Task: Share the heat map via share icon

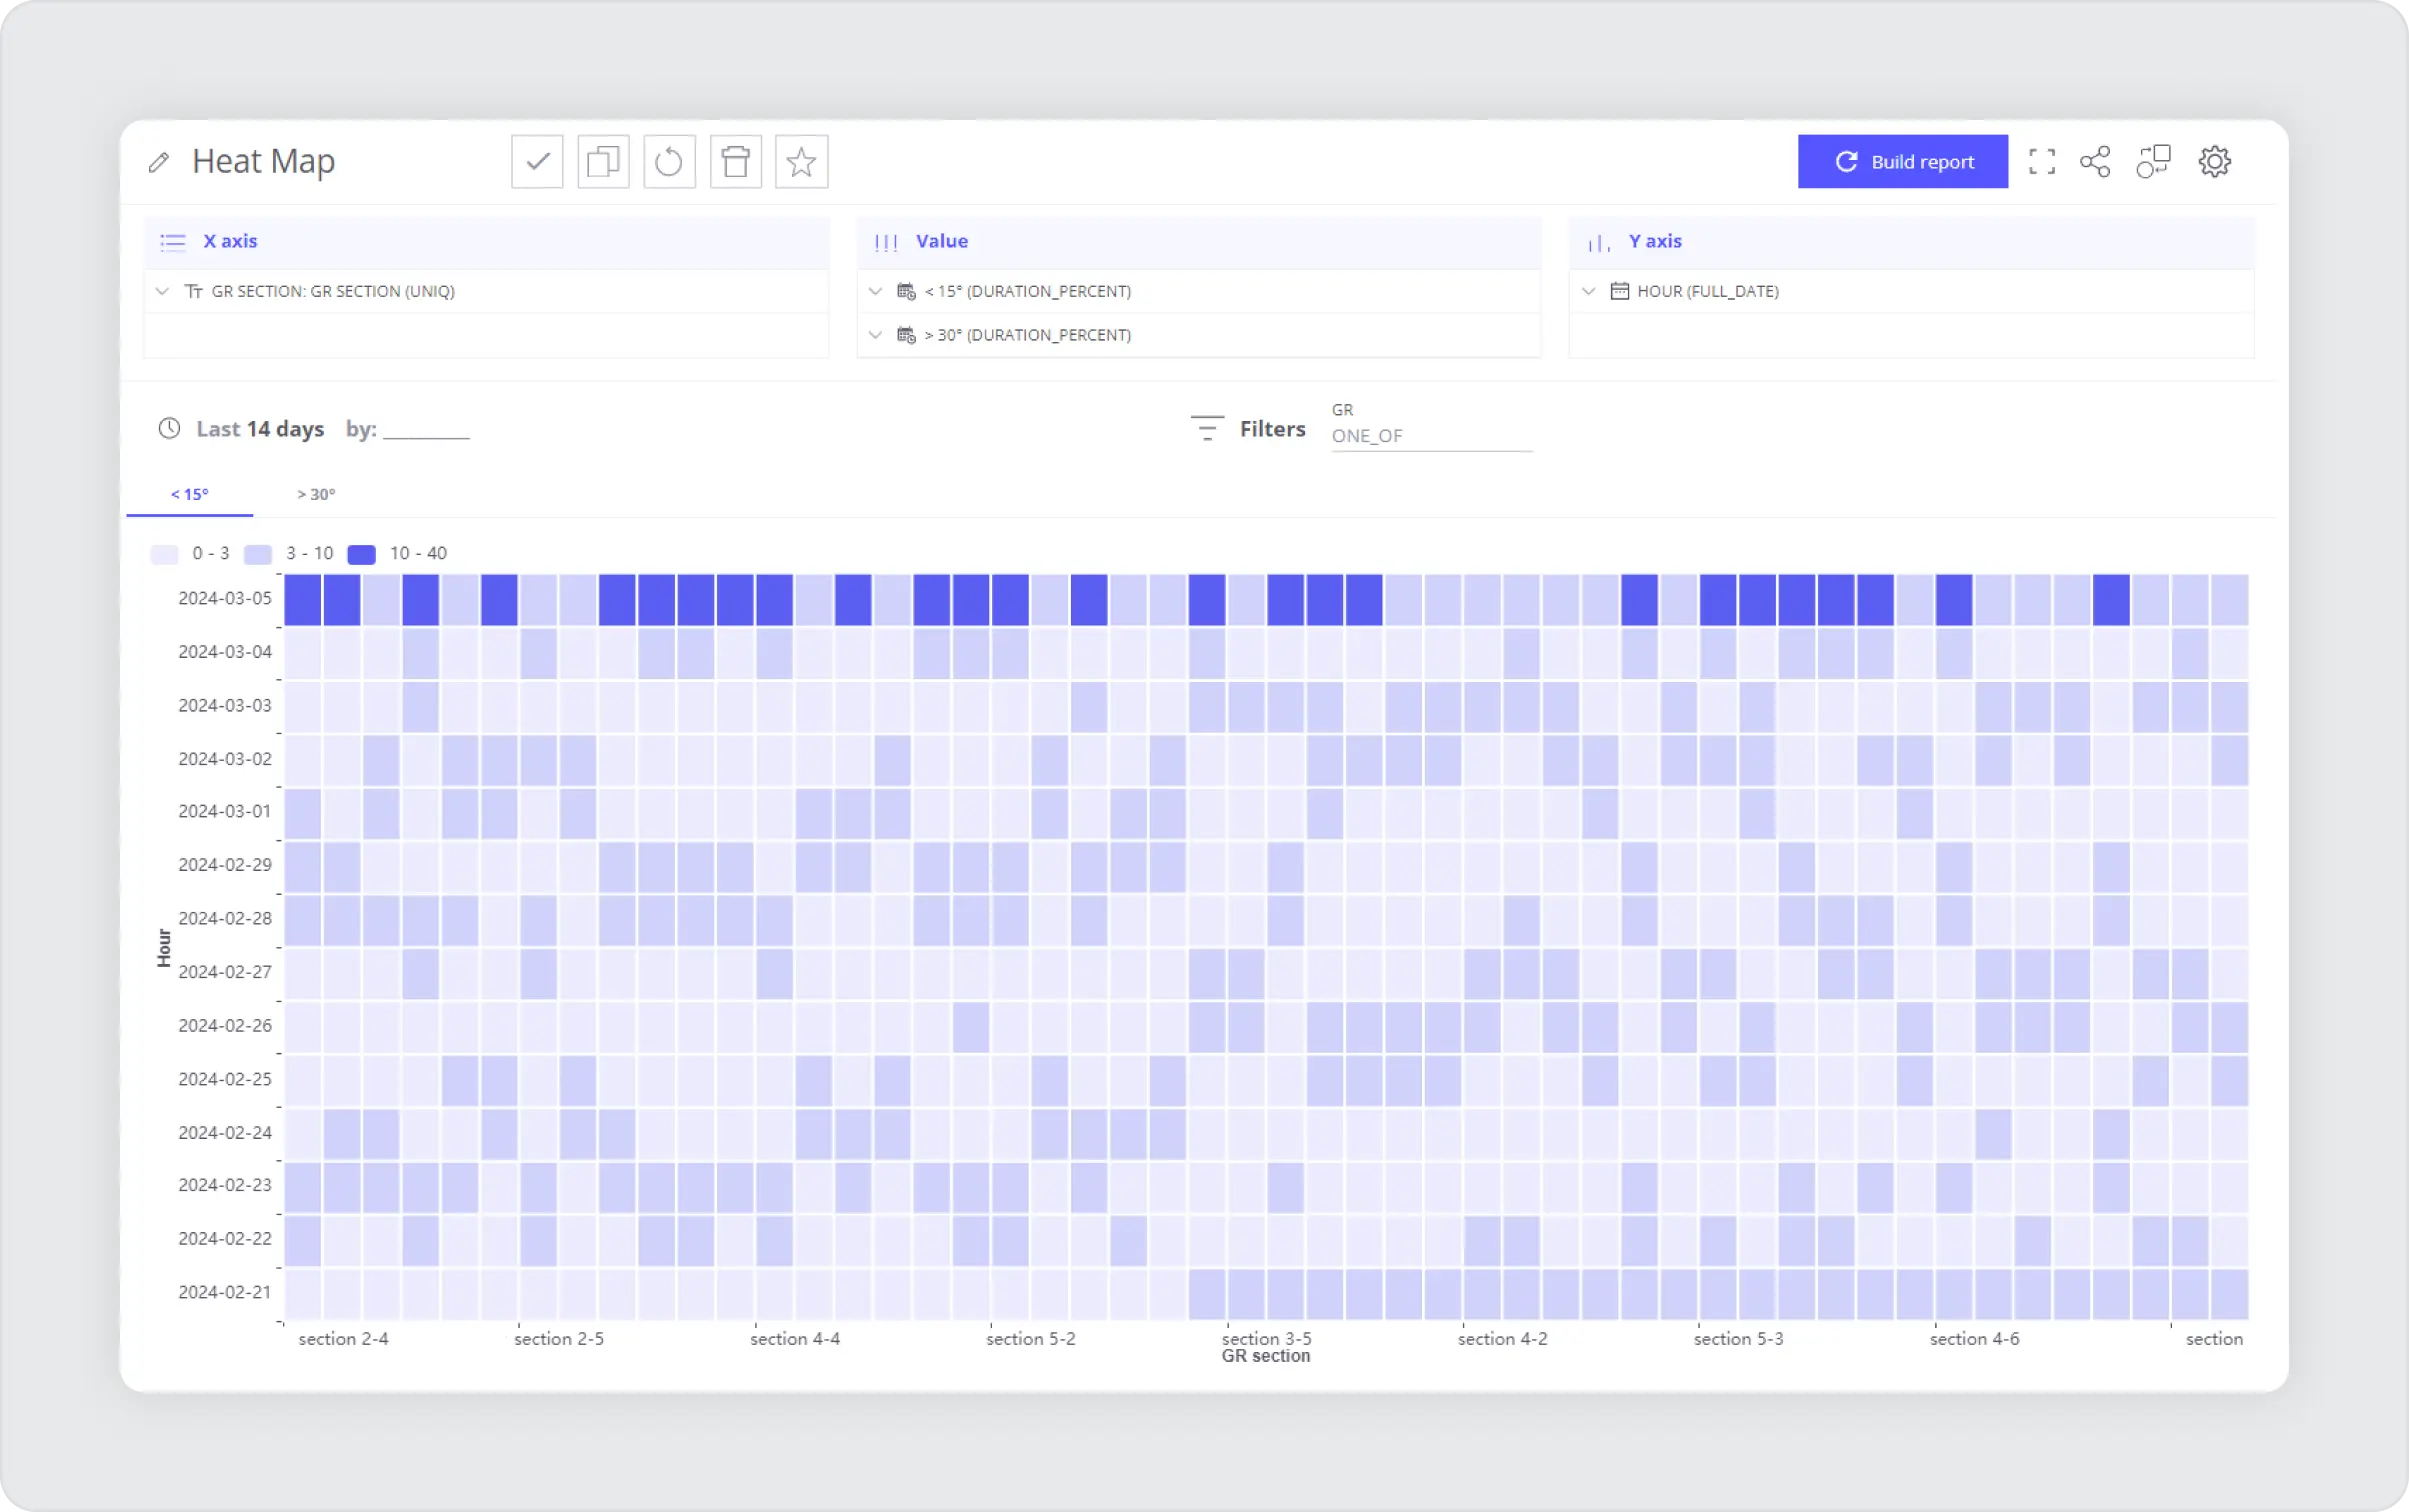Action: pos(2095,161)
